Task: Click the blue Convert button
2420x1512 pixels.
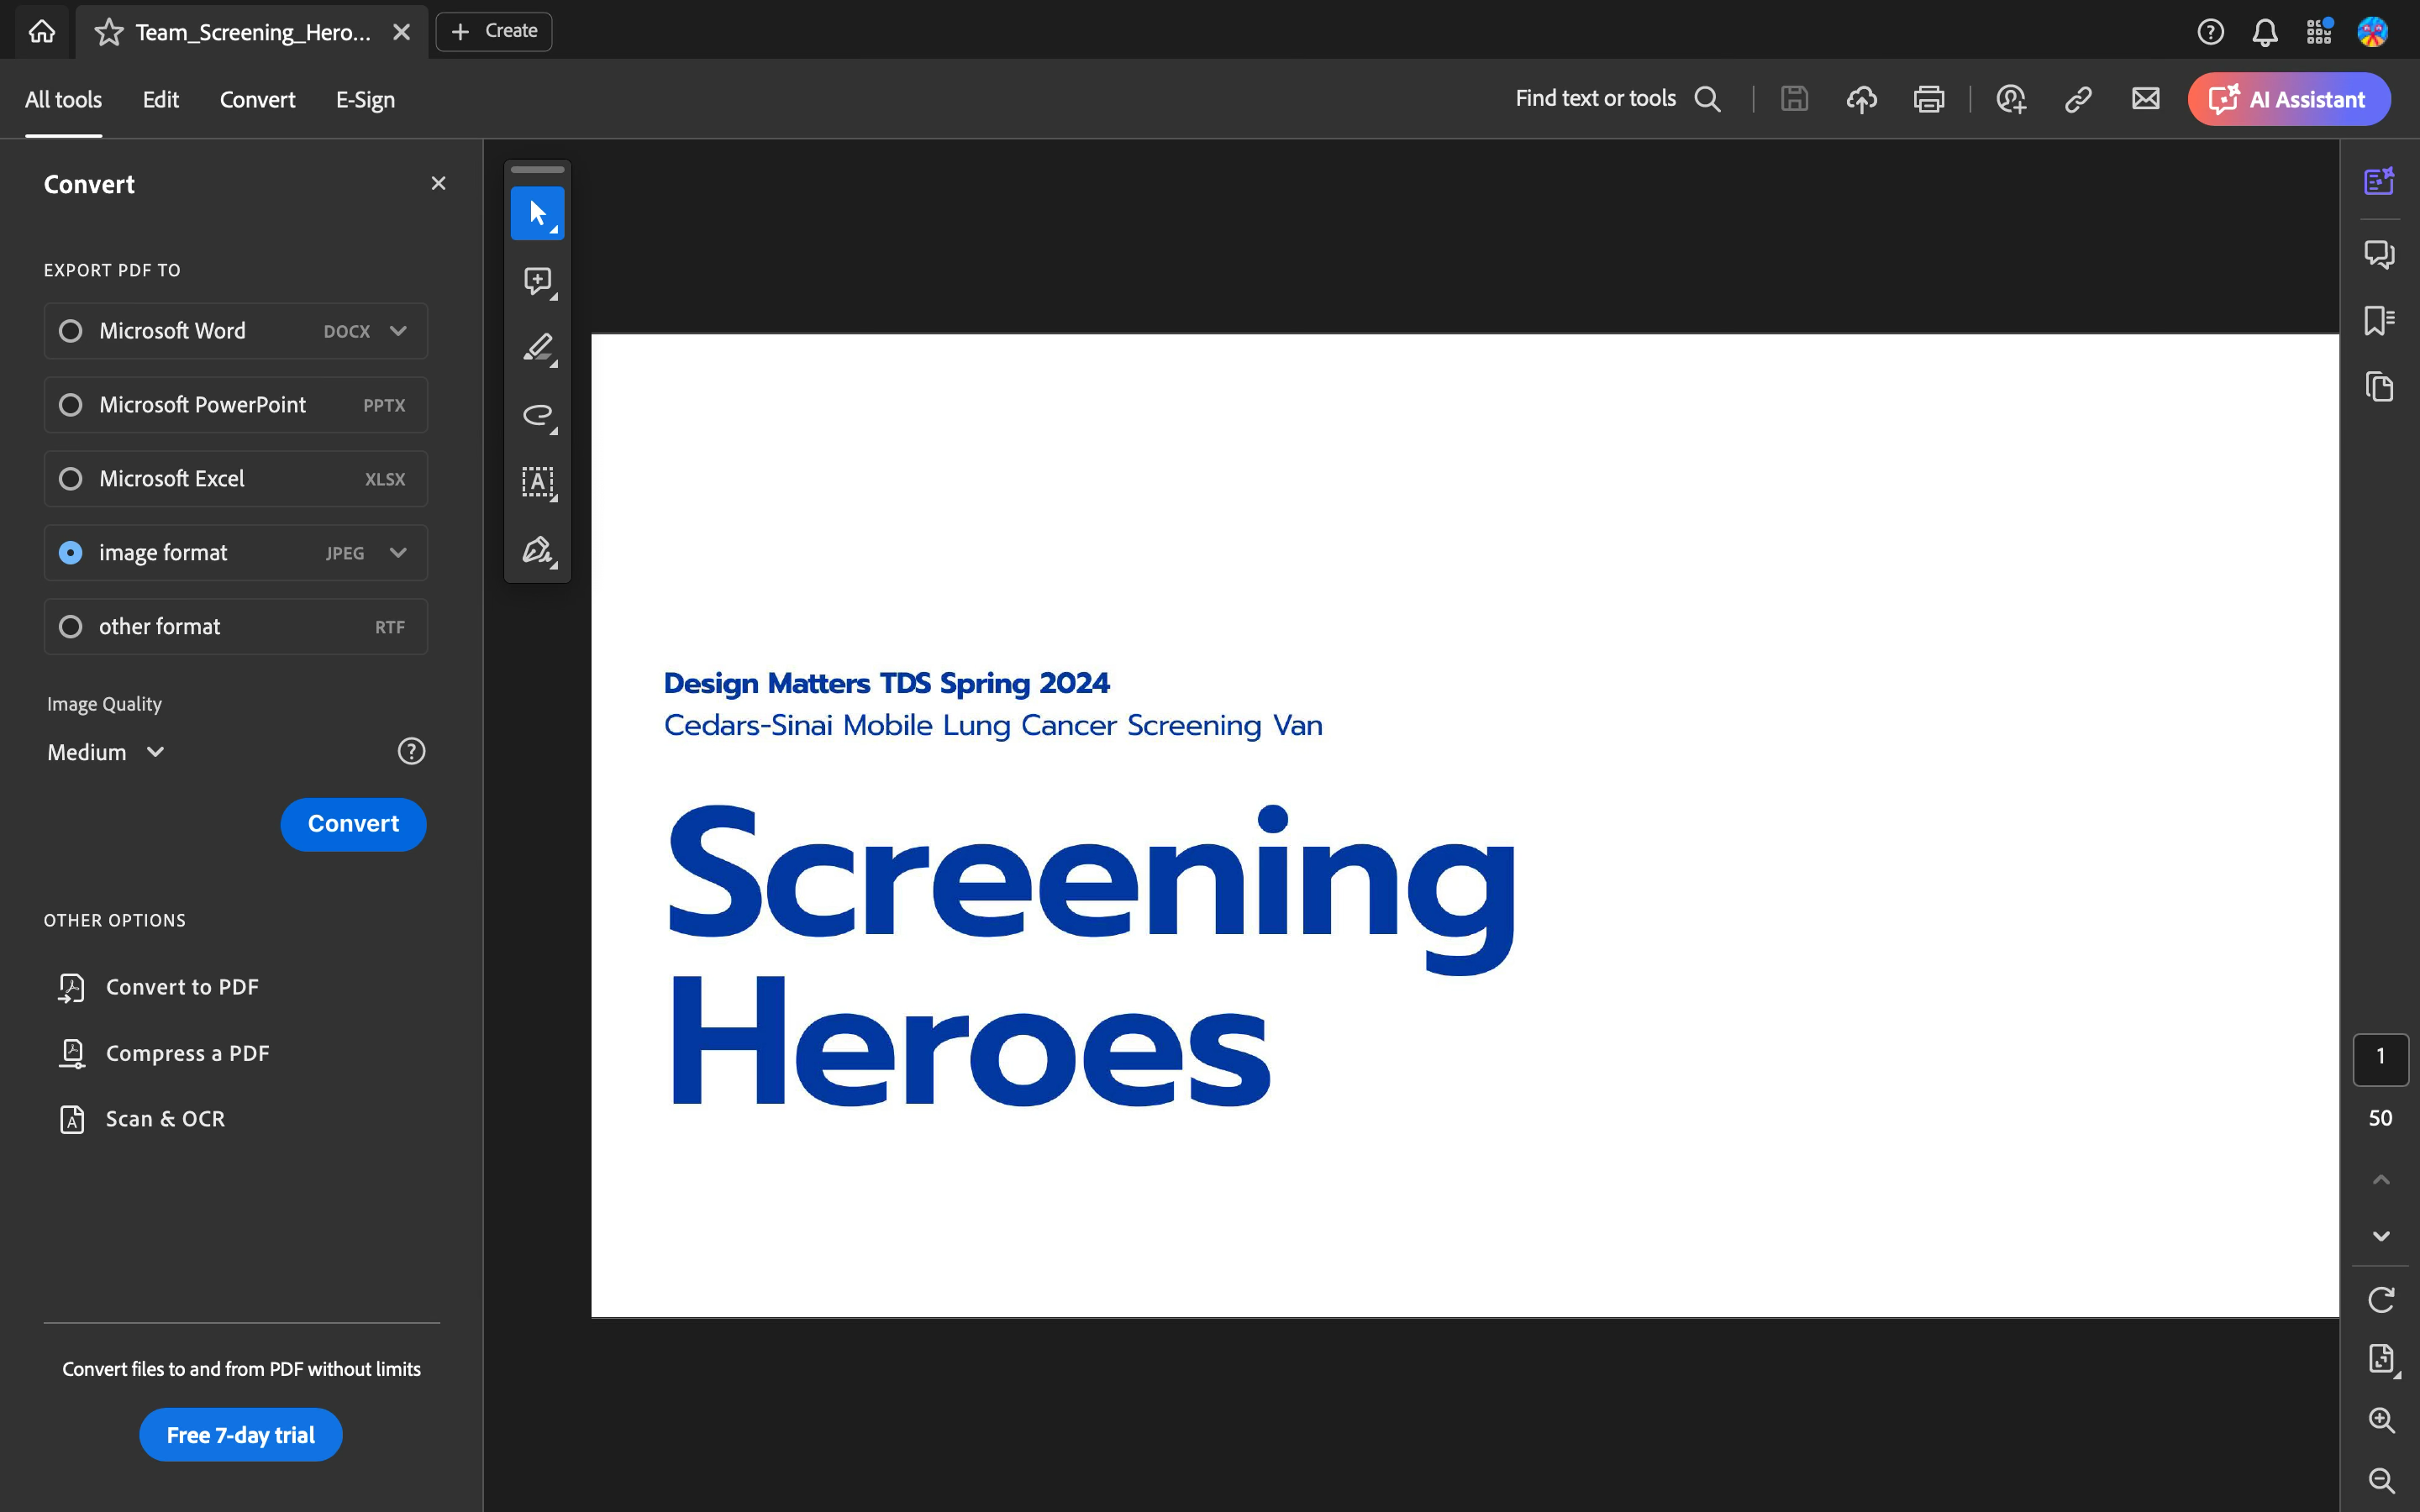Action: point(353,824)
